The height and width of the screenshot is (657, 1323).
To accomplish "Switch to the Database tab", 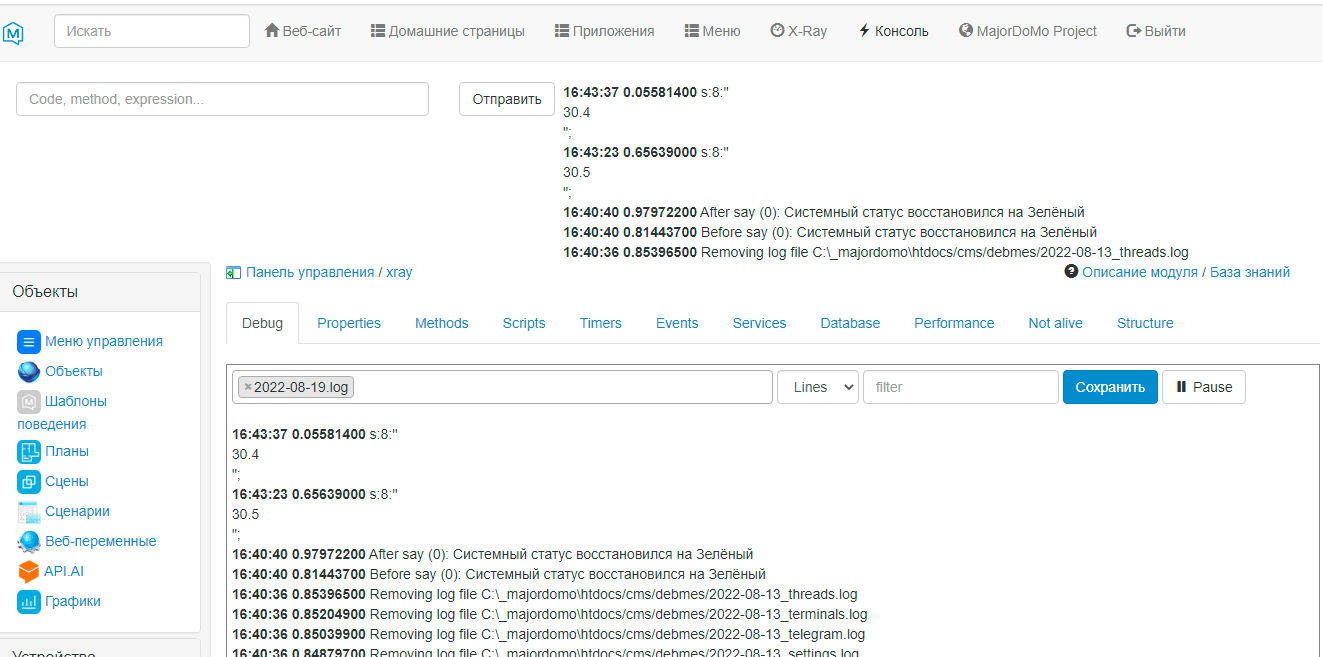I will [850, 323].
